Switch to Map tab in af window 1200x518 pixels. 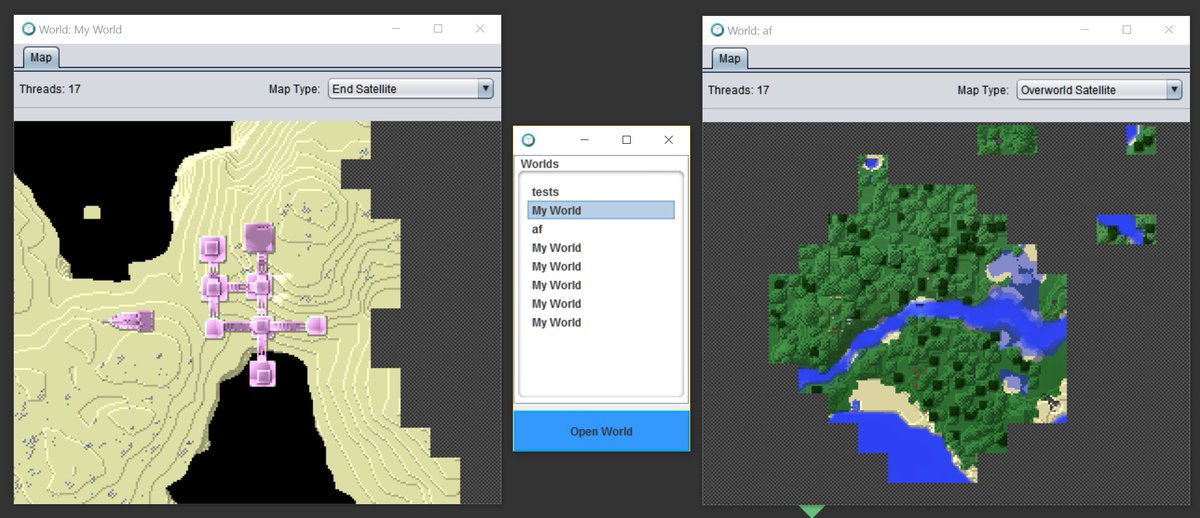point(729,58)
